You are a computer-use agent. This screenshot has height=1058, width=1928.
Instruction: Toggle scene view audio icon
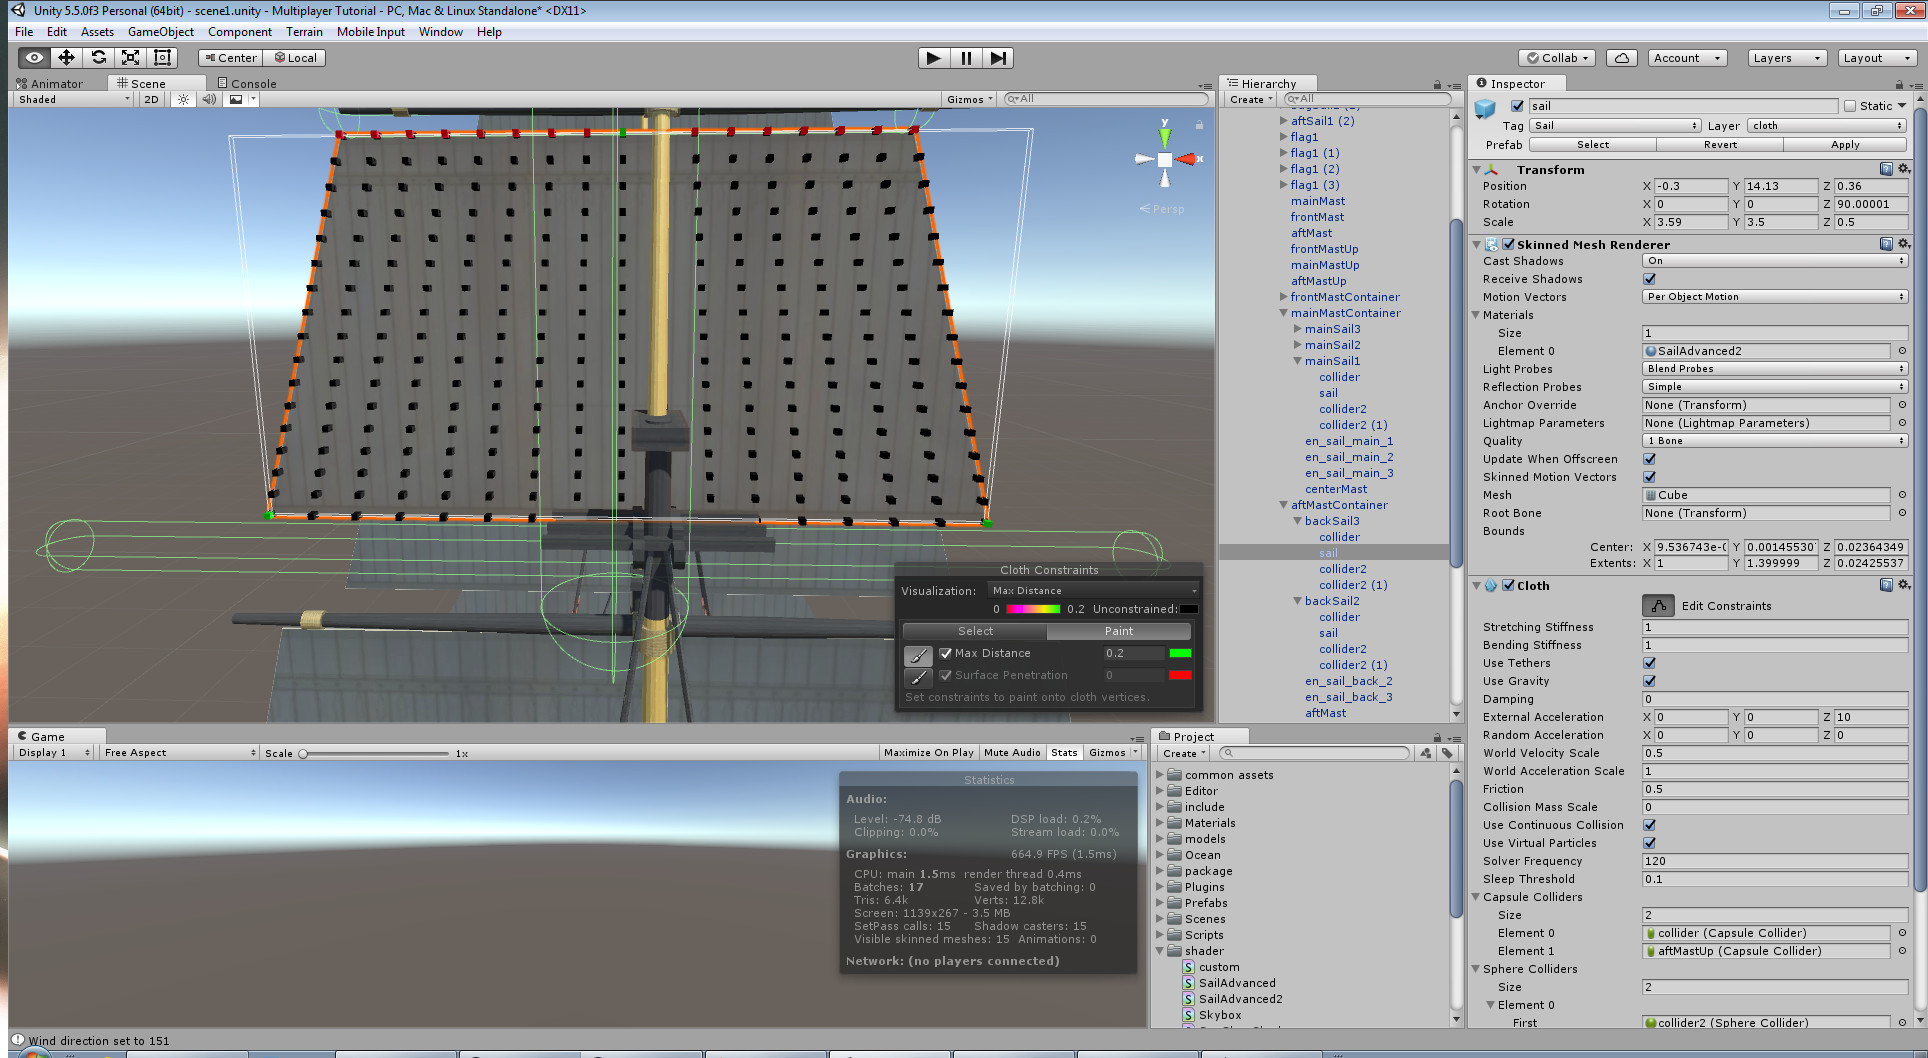pos(208,99)
